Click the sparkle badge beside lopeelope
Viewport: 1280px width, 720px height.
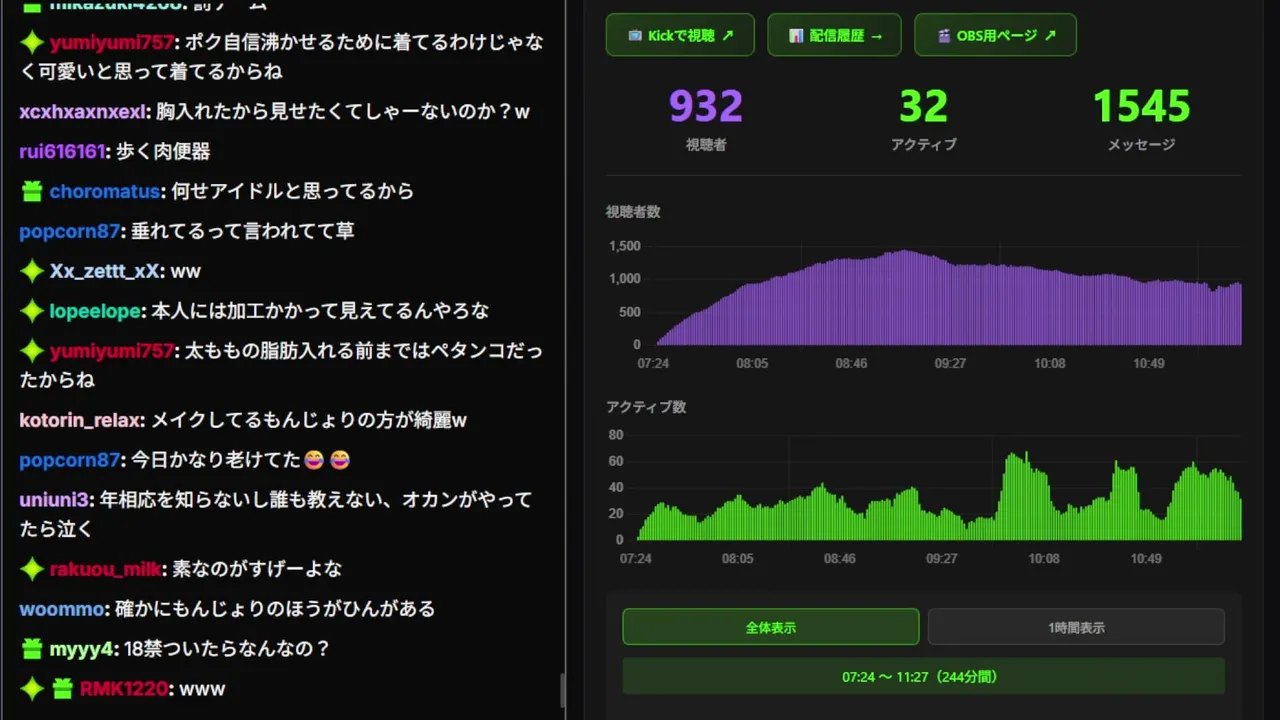click(32, 311)
